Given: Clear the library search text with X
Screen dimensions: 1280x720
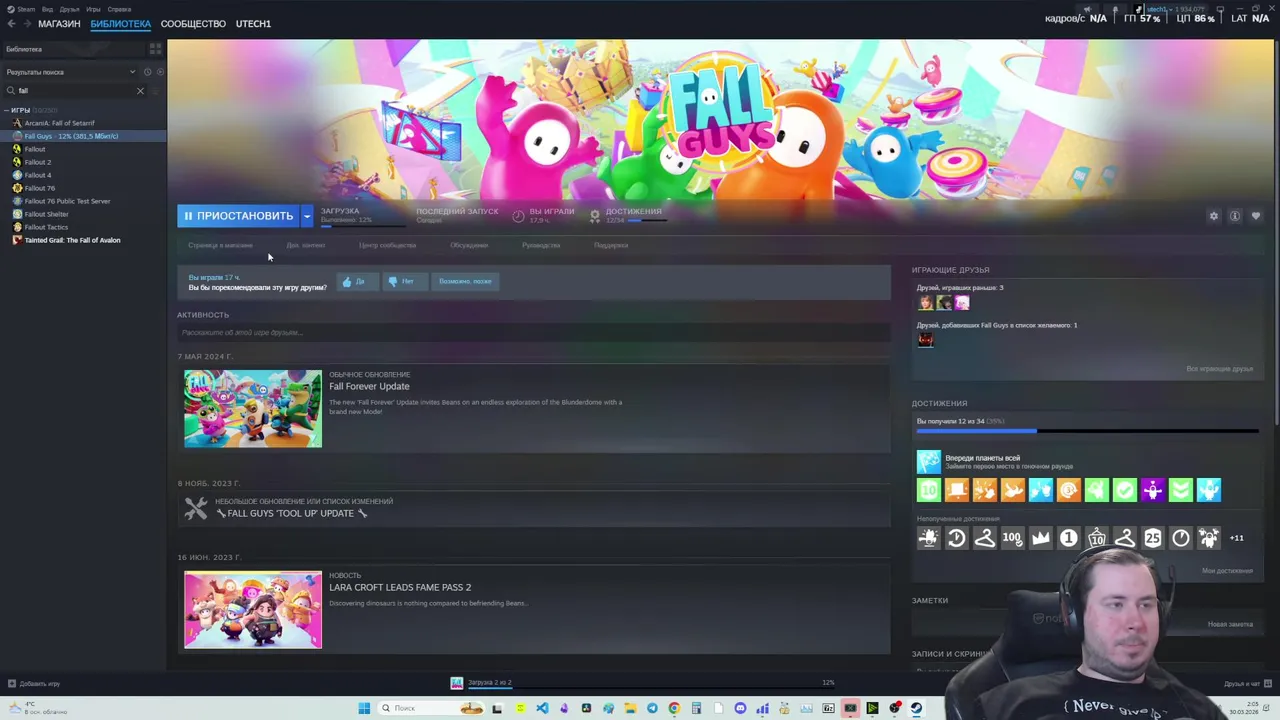Looking at the screenshot, I should click(140, 91).
